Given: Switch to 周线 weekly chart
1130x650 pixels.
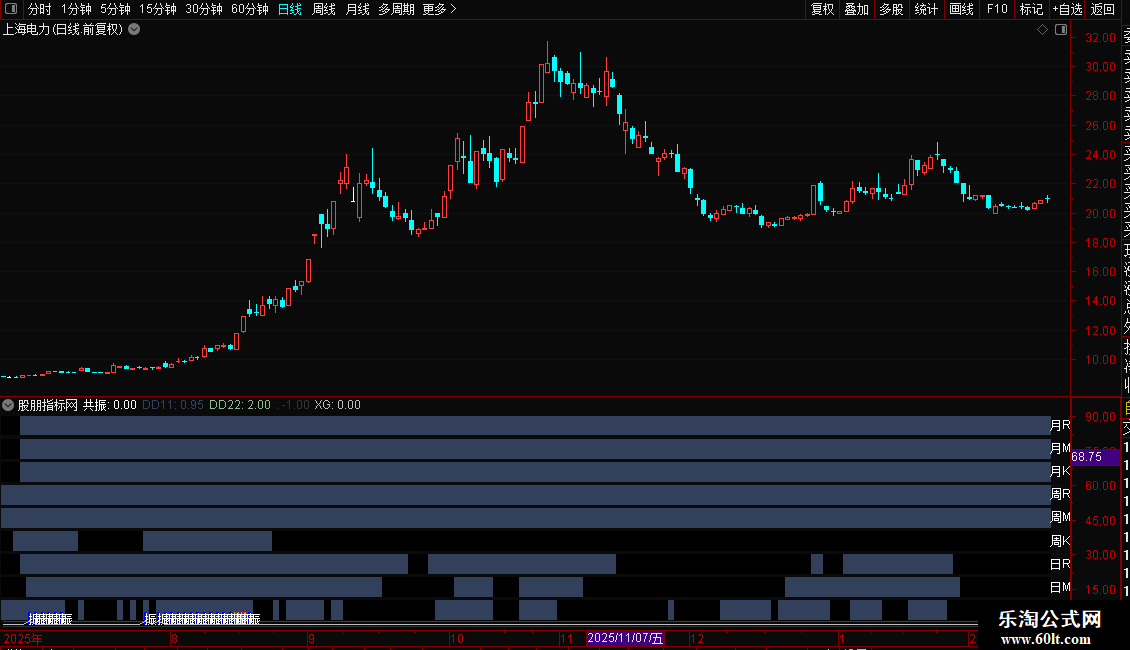Looking at the screenshot, I should pos(324,9).
